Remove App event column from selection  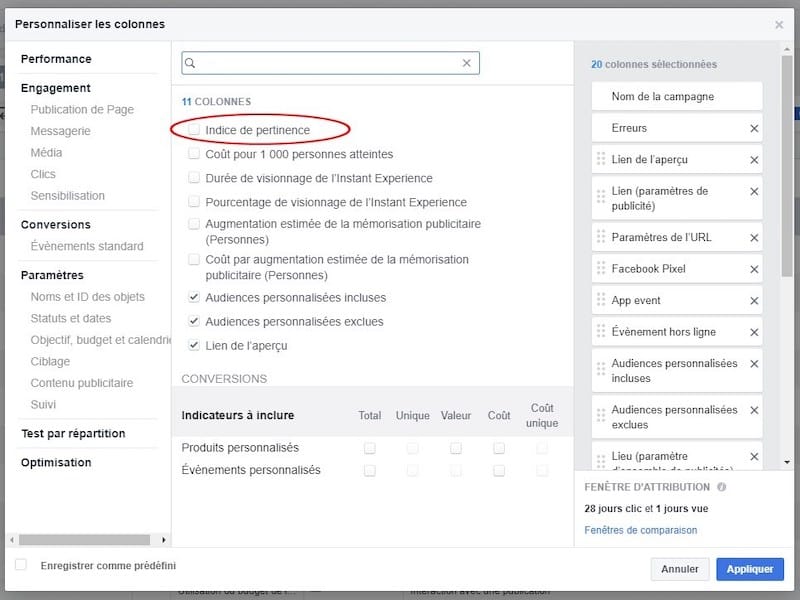click(754, 300)
